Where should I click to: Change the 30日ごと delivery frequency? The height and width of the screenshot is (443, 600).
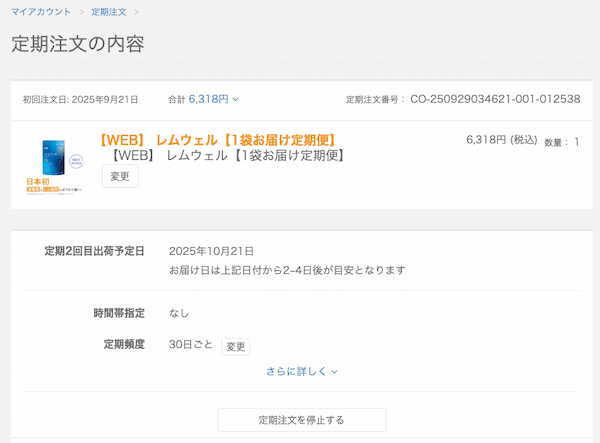(235, 346)
